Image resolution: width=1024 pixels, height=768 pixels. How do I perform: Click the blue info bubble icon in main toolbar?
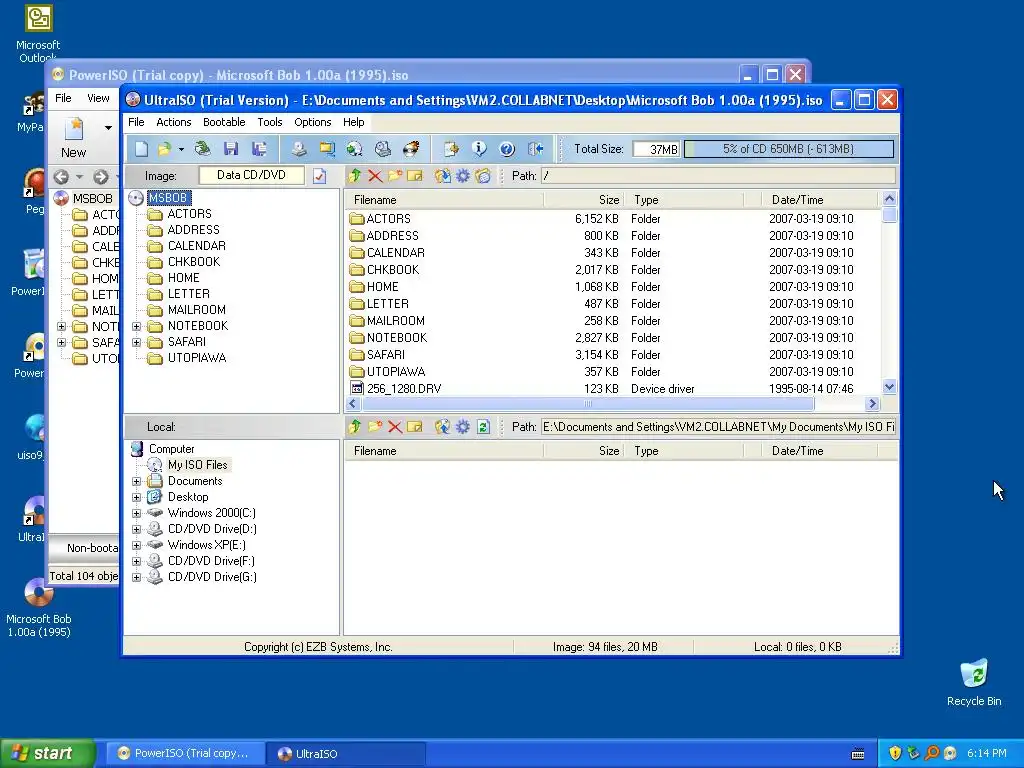[x=479, y=149]
